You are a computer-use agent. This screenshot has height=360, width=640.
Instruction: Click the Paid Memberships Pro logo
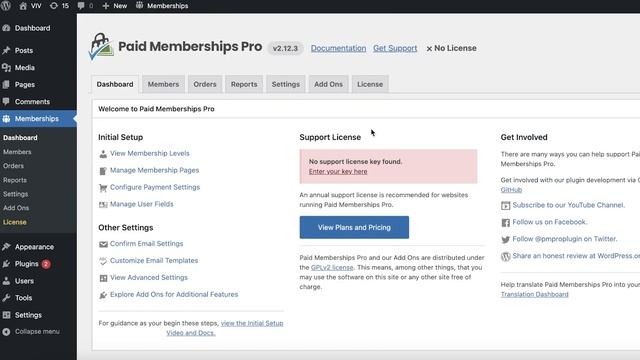pos(101,47)
